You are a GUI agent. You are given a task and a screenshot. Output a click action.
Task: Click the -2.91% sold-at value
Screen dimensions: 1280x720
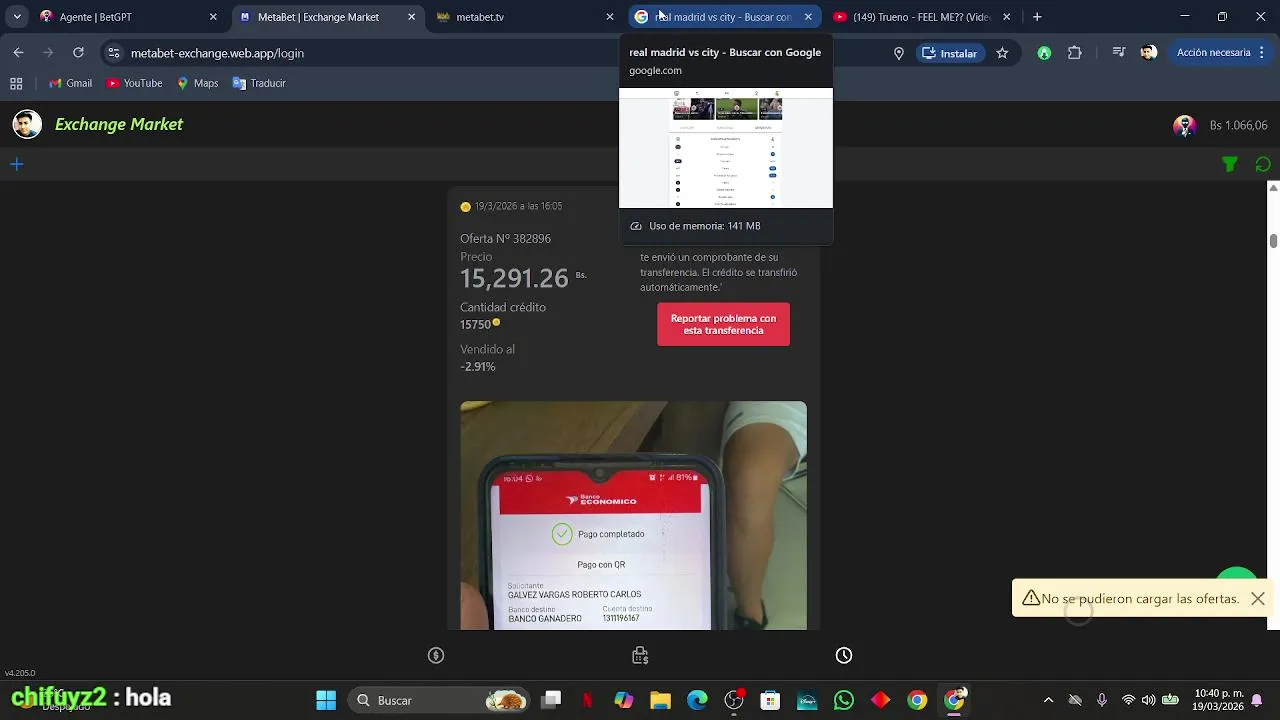[478, 367]
